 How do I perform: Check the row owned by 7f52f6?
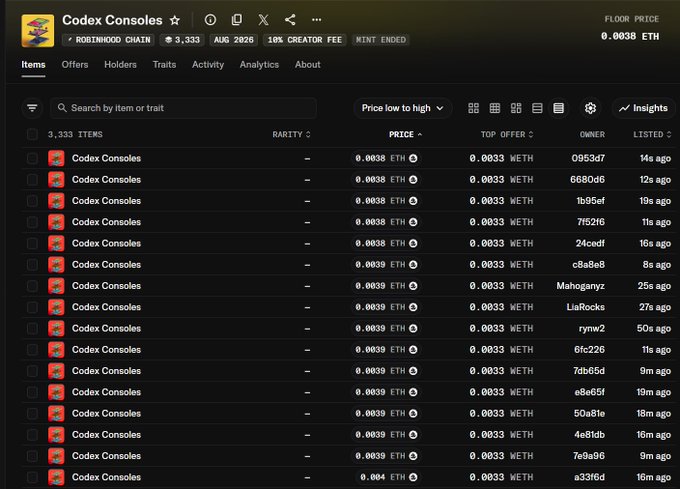32,222
